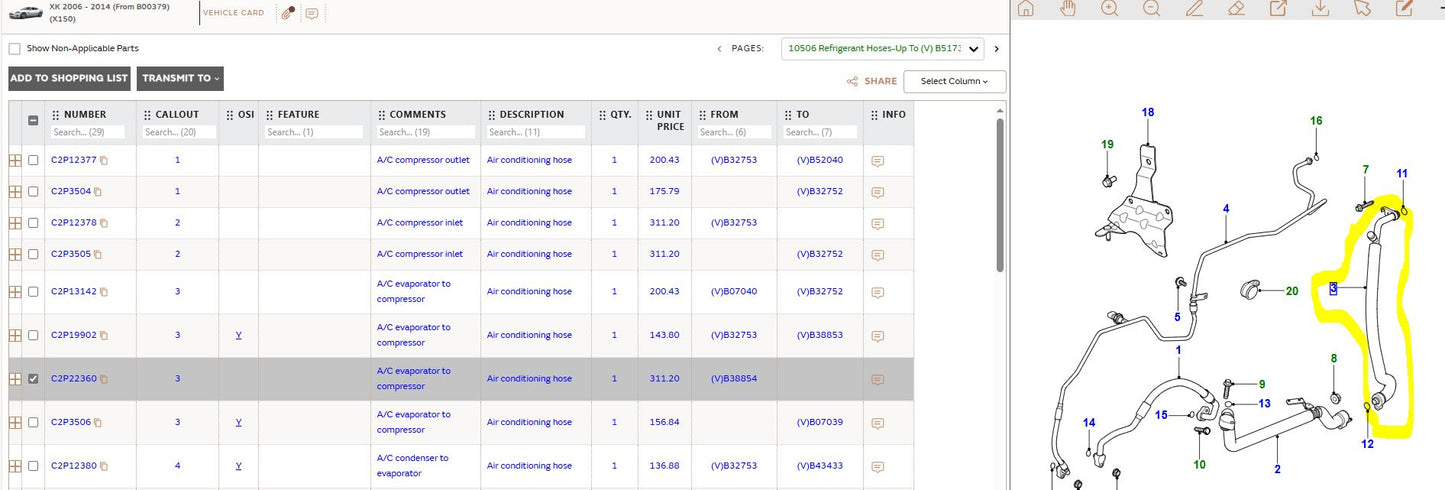Open the Transmit To dropdown
This screenshot has width=1445, height=490.
coord(180,78)
